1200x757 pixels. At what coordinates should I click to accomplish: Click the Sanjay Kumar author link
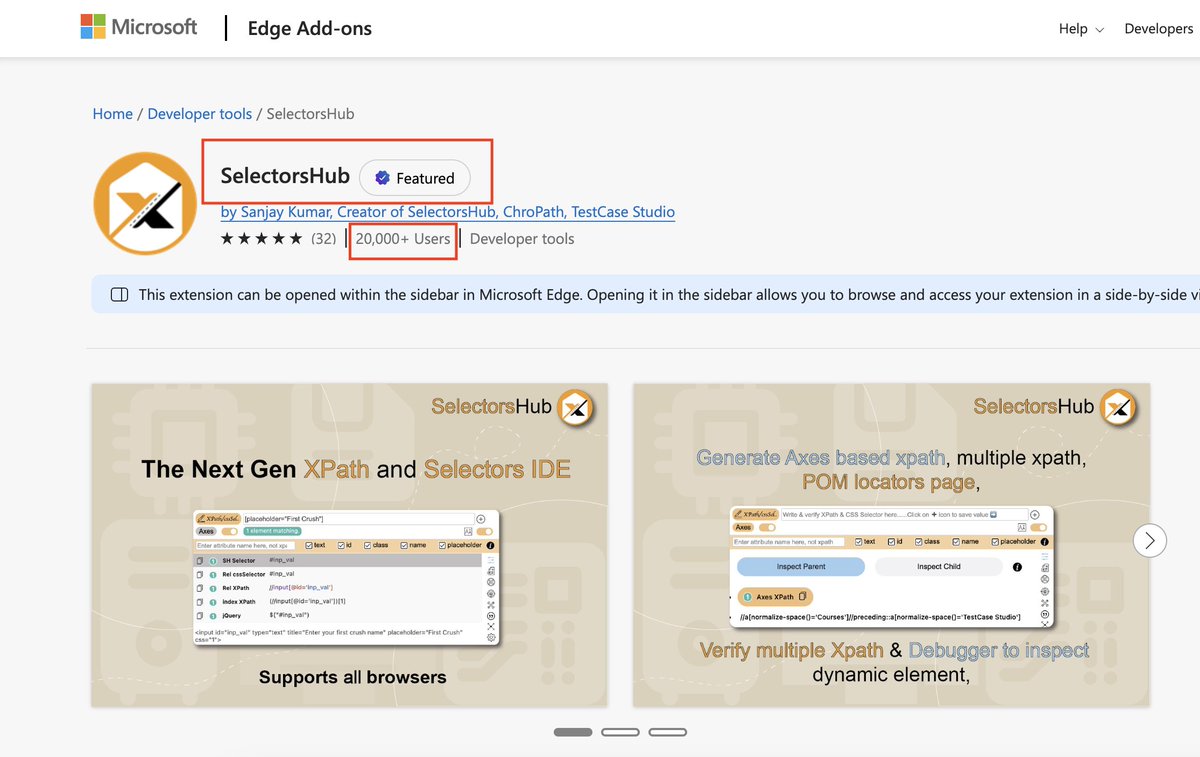[x=448, y=212]
